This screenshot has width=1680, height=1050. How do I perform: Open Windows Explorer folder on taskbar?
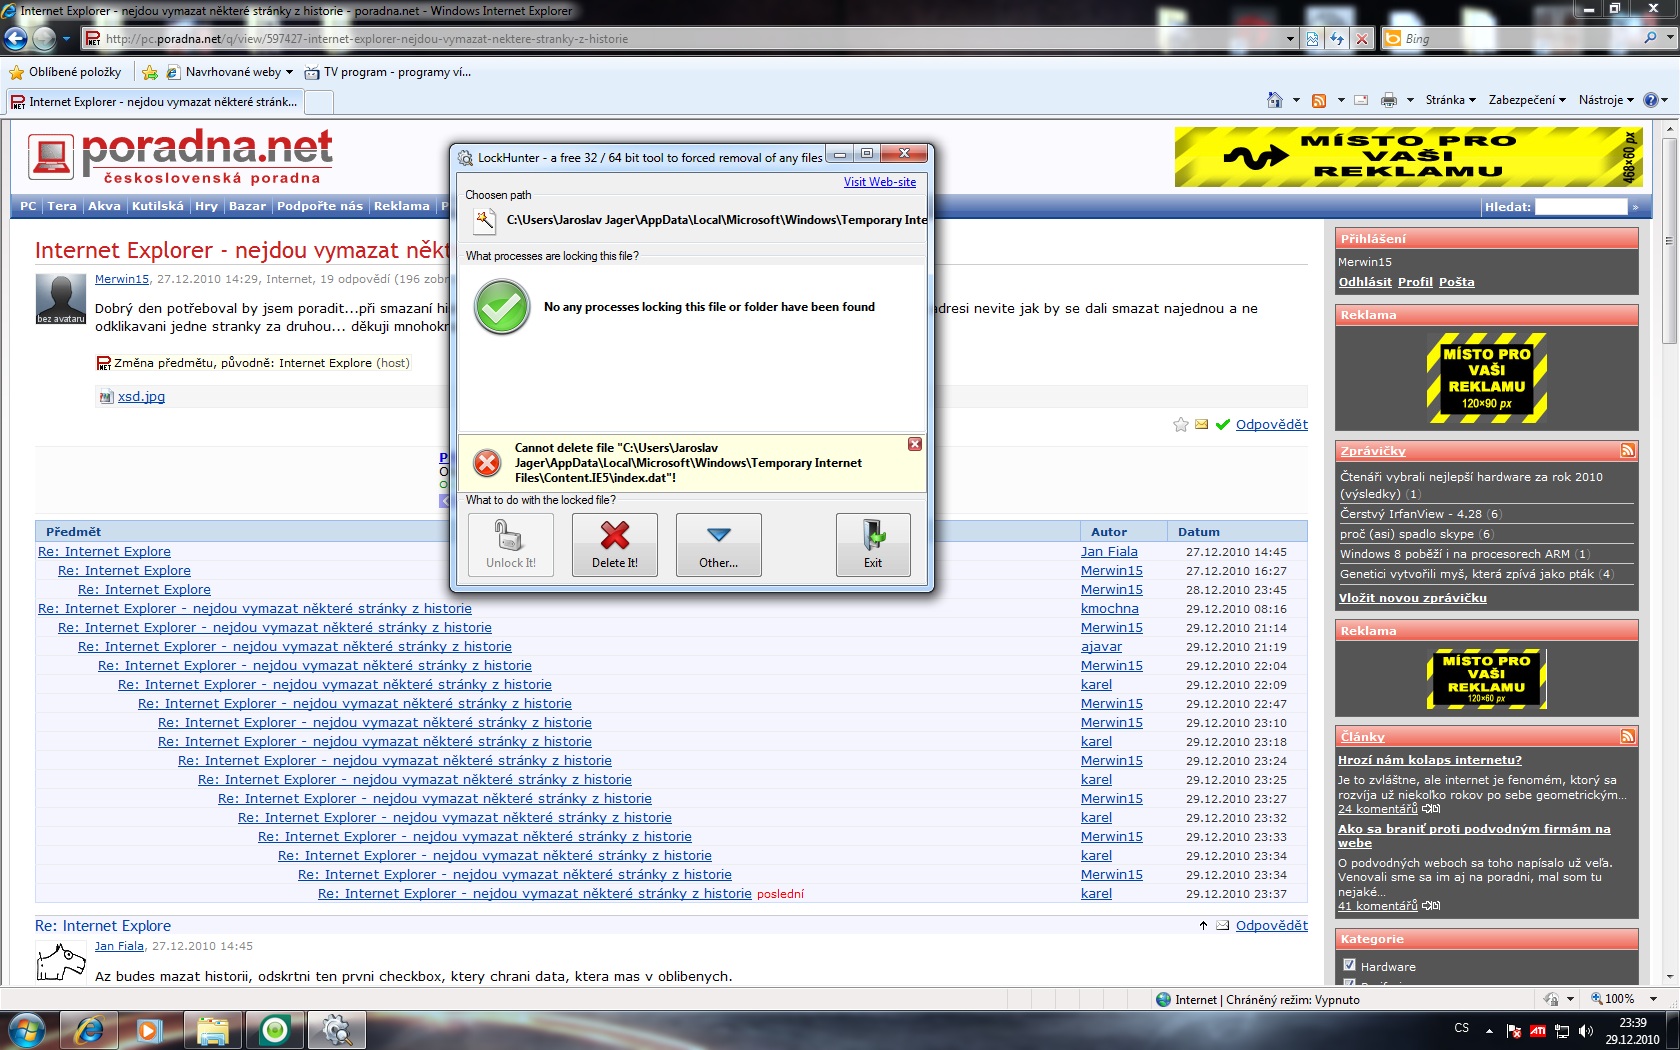pyautogui.click(x=213, y=1029)
